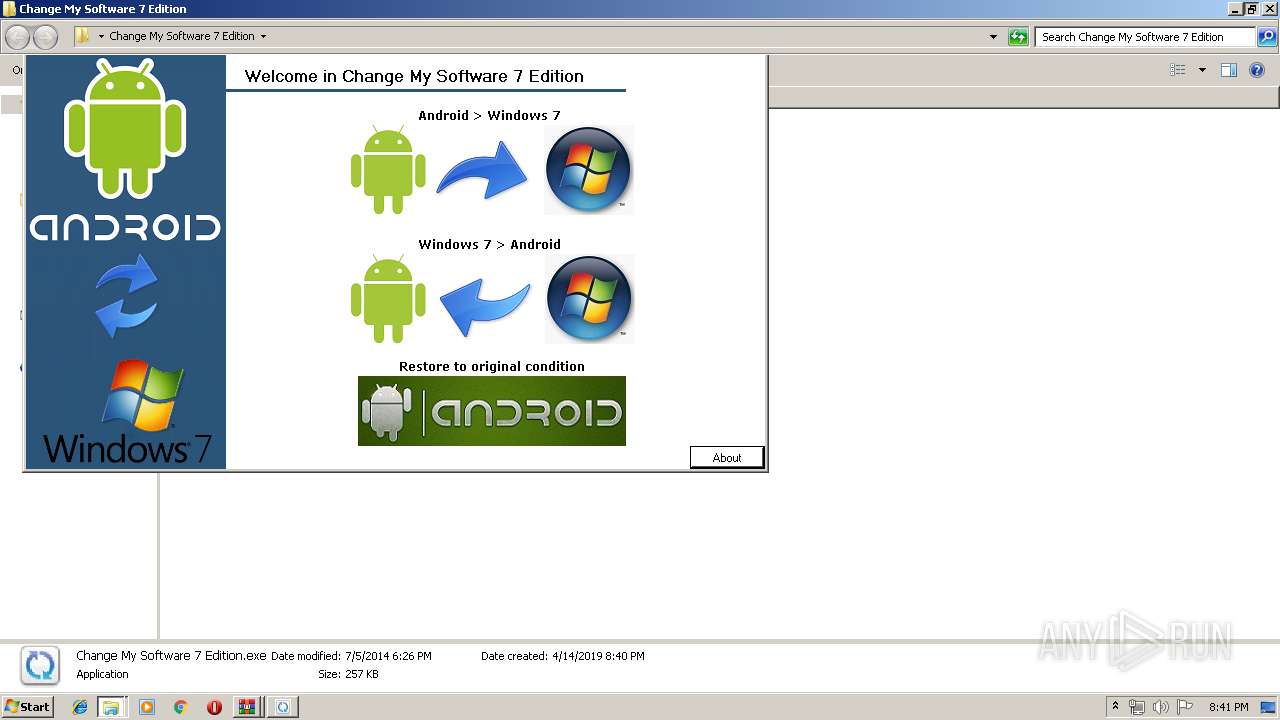This screenshot has width=1280, height=720.
Task: Click the Android robot under Windows 7 > Android
Action: click(x=388, y=299)
